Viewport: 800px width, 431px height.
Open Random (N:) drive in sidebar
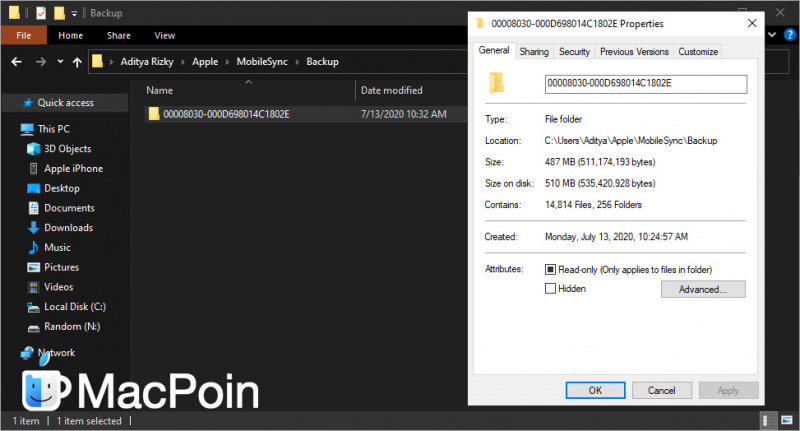[72, 326]
